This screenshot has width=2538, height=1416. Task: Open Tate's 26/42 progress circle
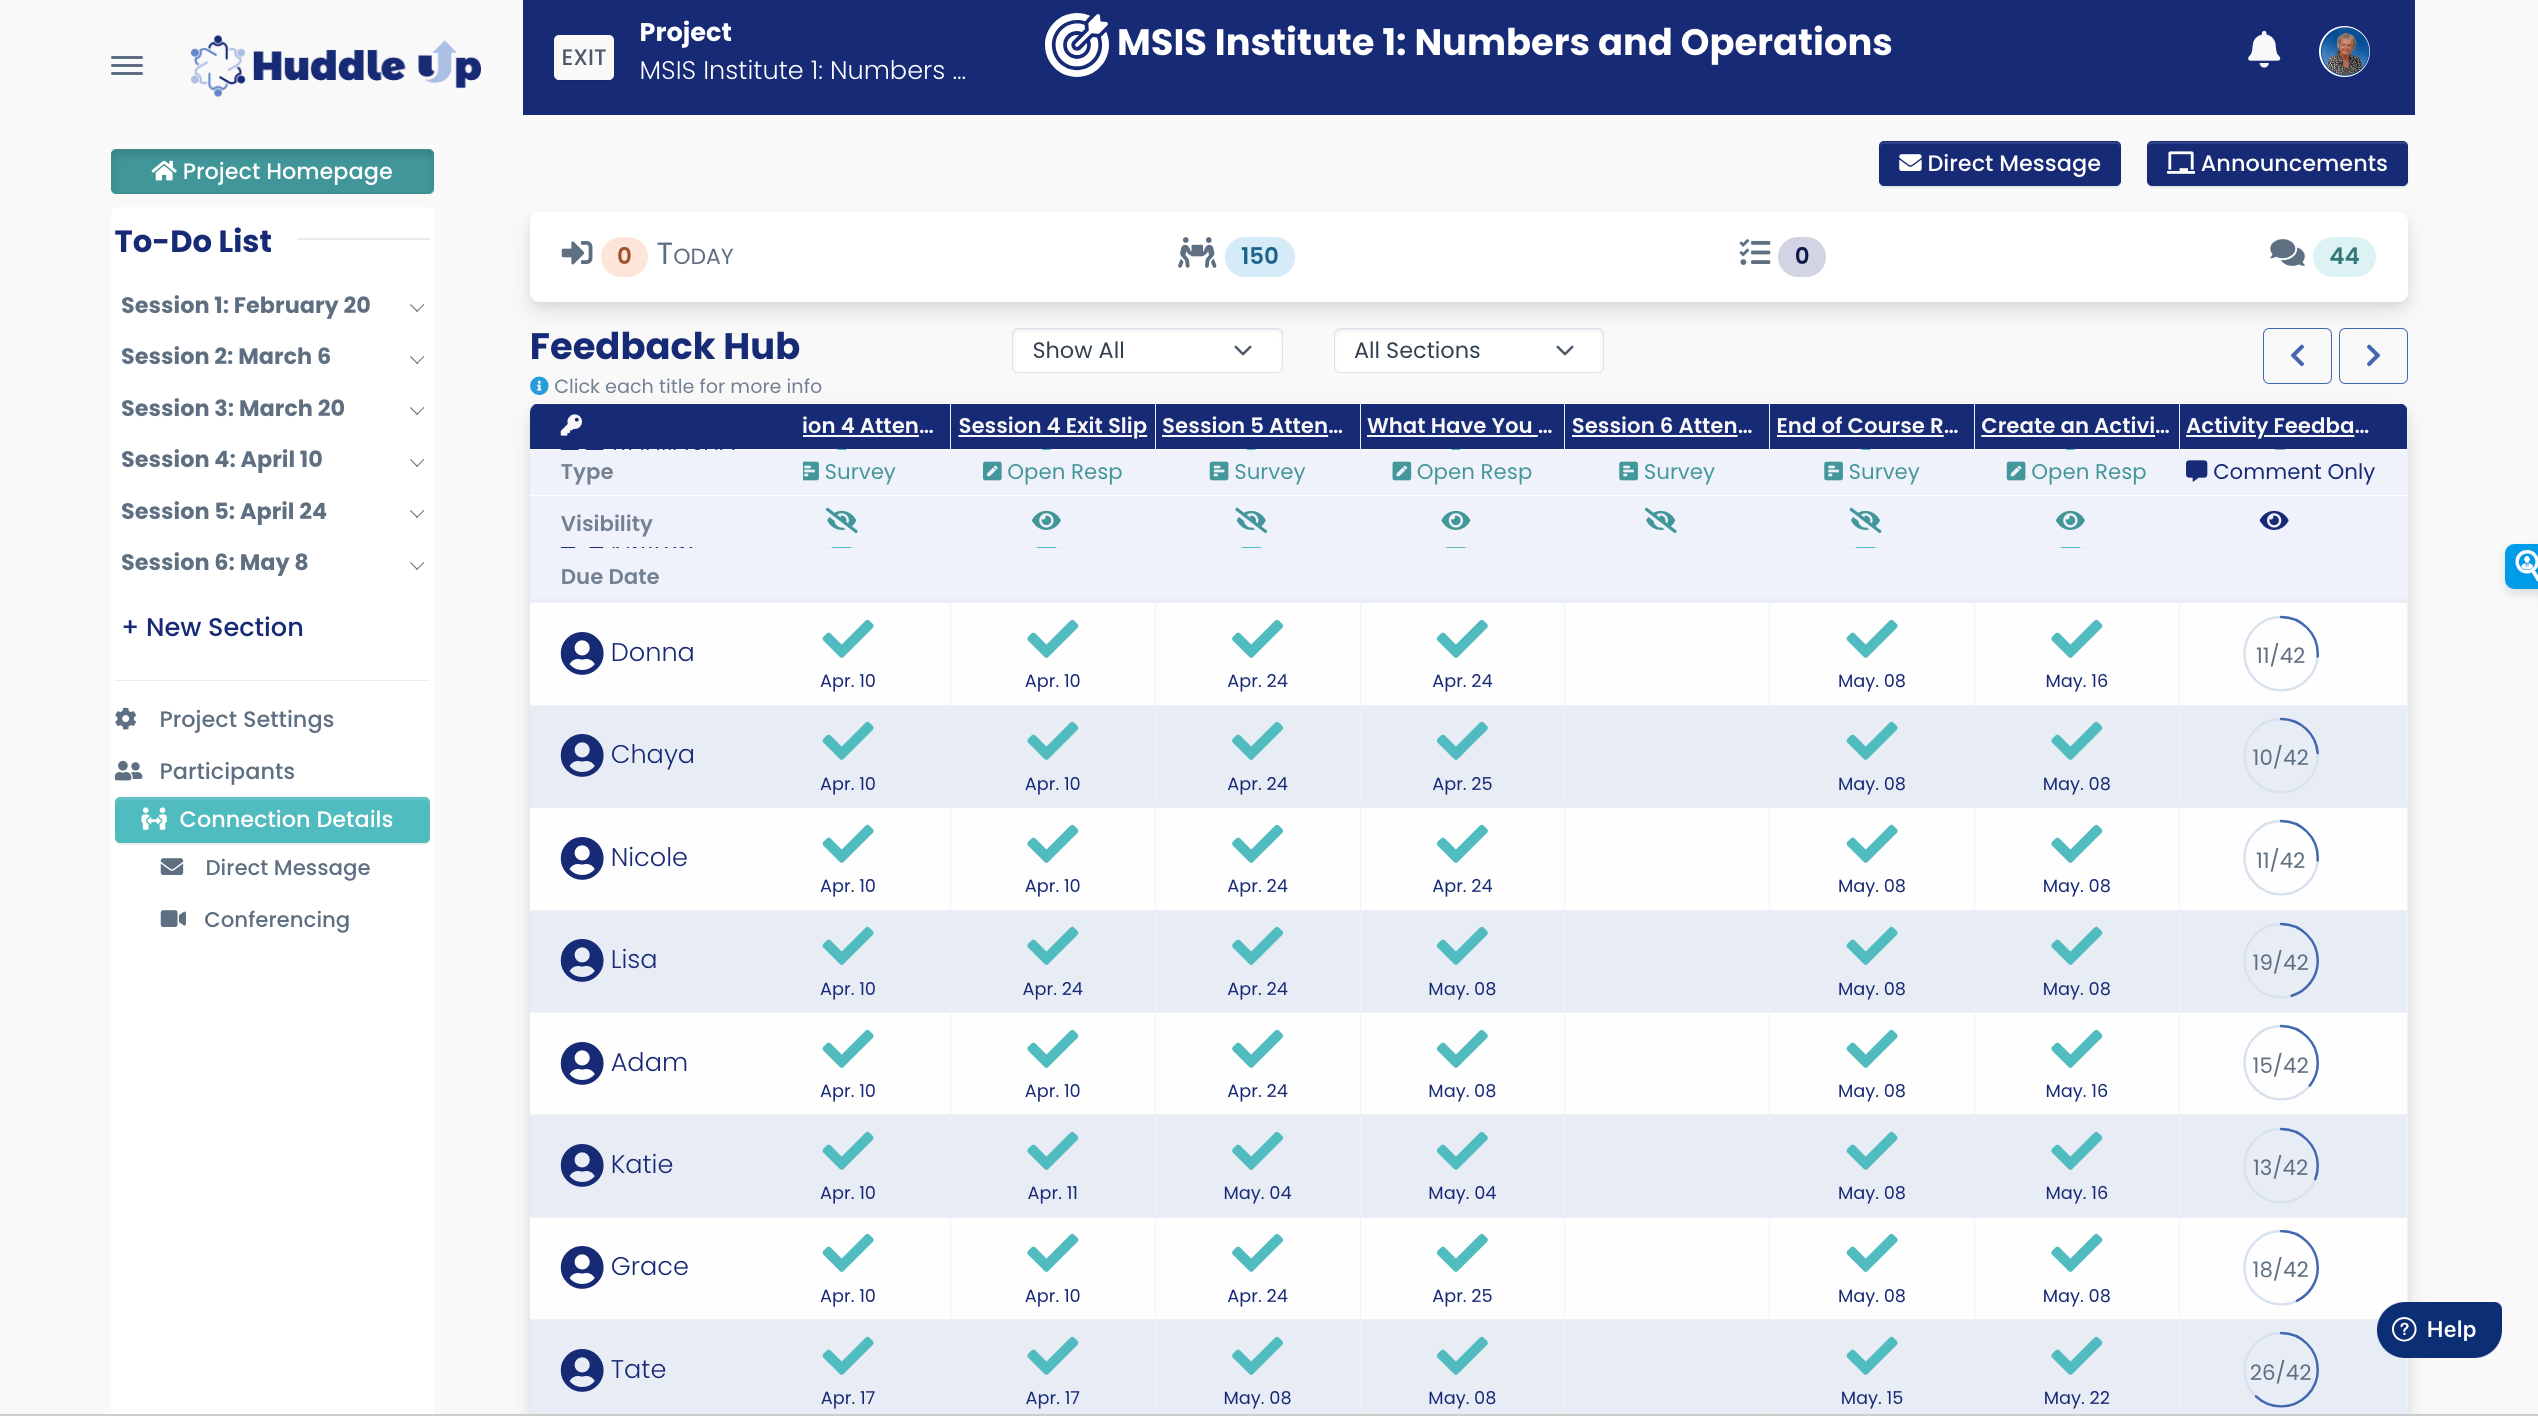2280,1371
